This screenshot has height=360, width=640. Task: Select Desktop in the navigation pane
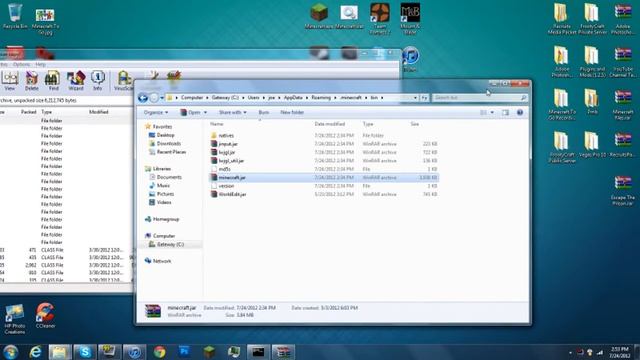(162, 135)
